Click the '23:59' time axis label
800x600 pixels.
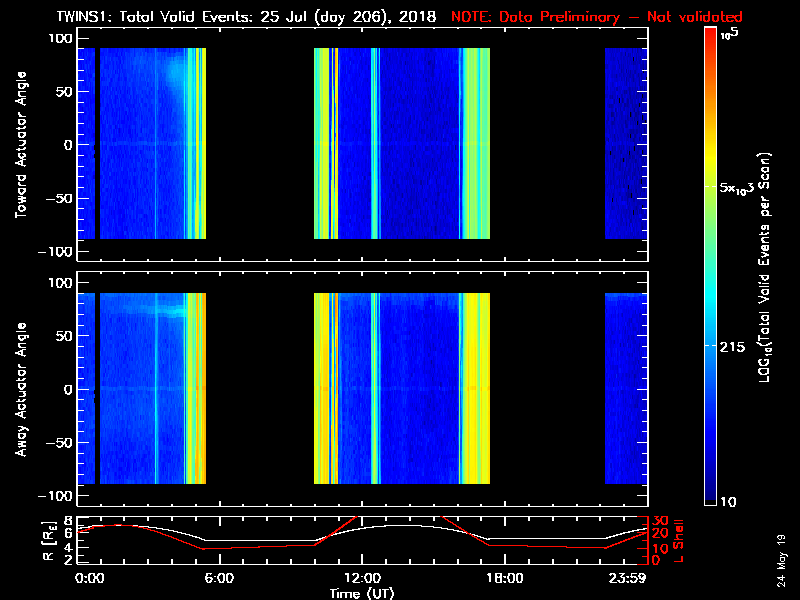click(630, 578)
